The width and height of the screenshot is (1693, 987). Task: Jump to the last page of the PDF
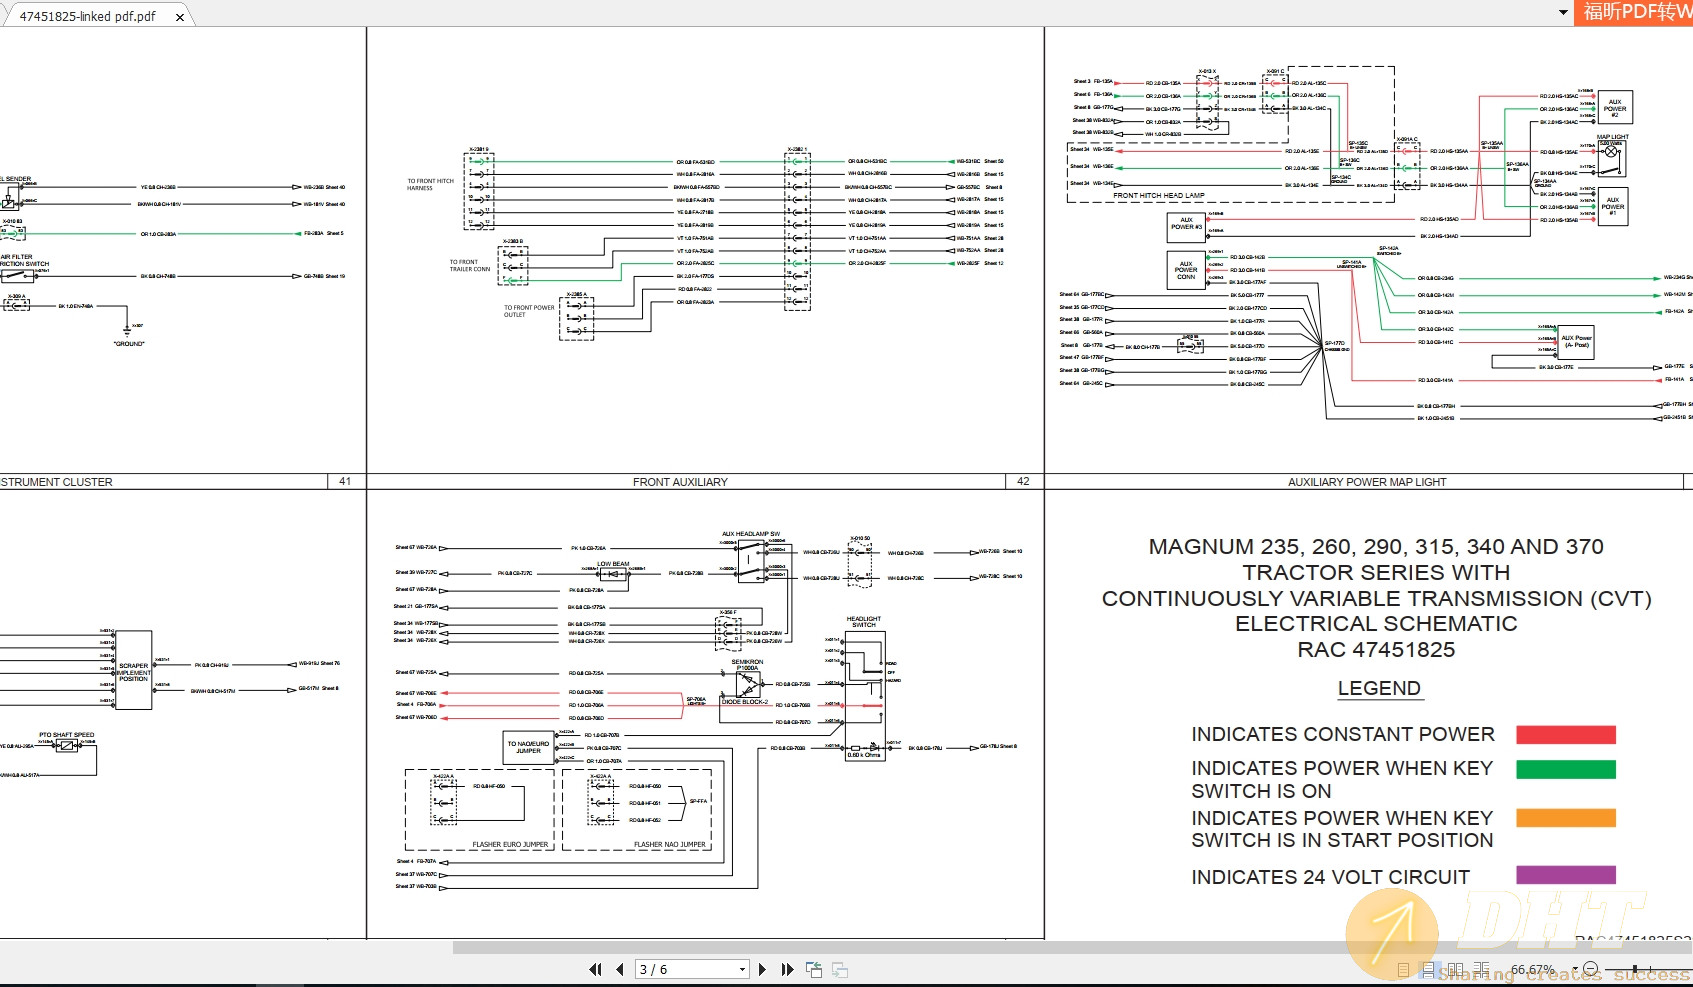point(786,969)
